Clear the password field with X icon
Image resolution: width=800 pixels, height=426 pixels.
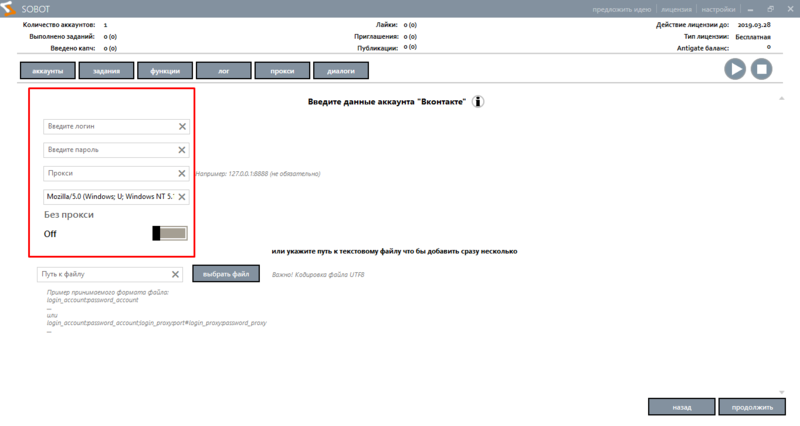point(182,150)
